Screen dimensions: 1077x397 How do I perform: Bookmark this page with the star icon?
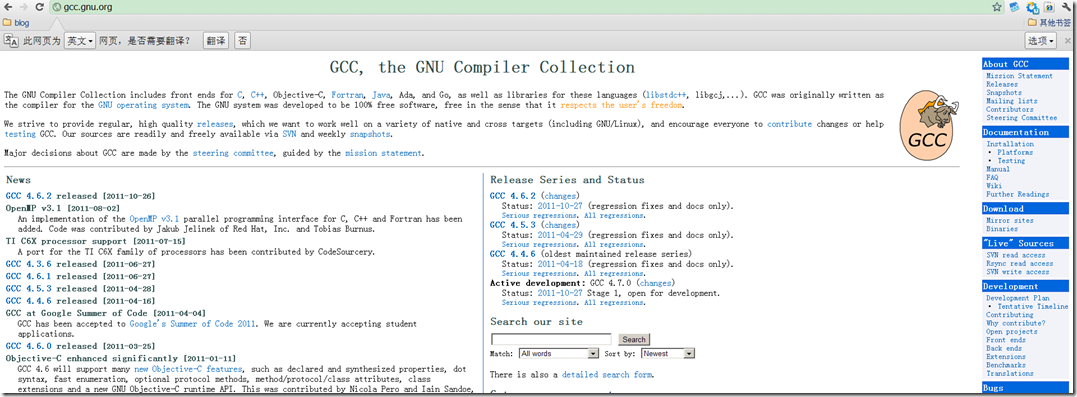coord(997,8)
